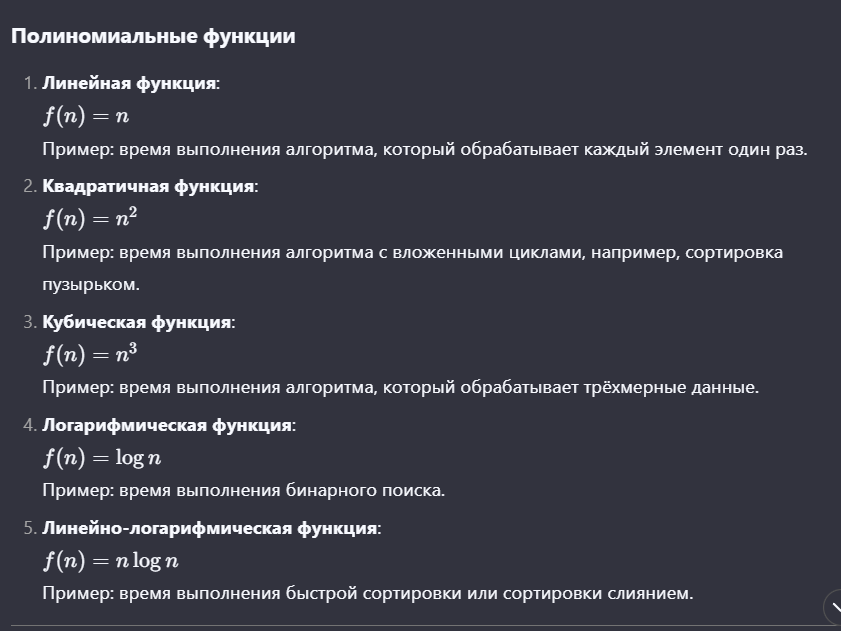
Task: Select the Линейная функция list title
Action: [131, 83]
